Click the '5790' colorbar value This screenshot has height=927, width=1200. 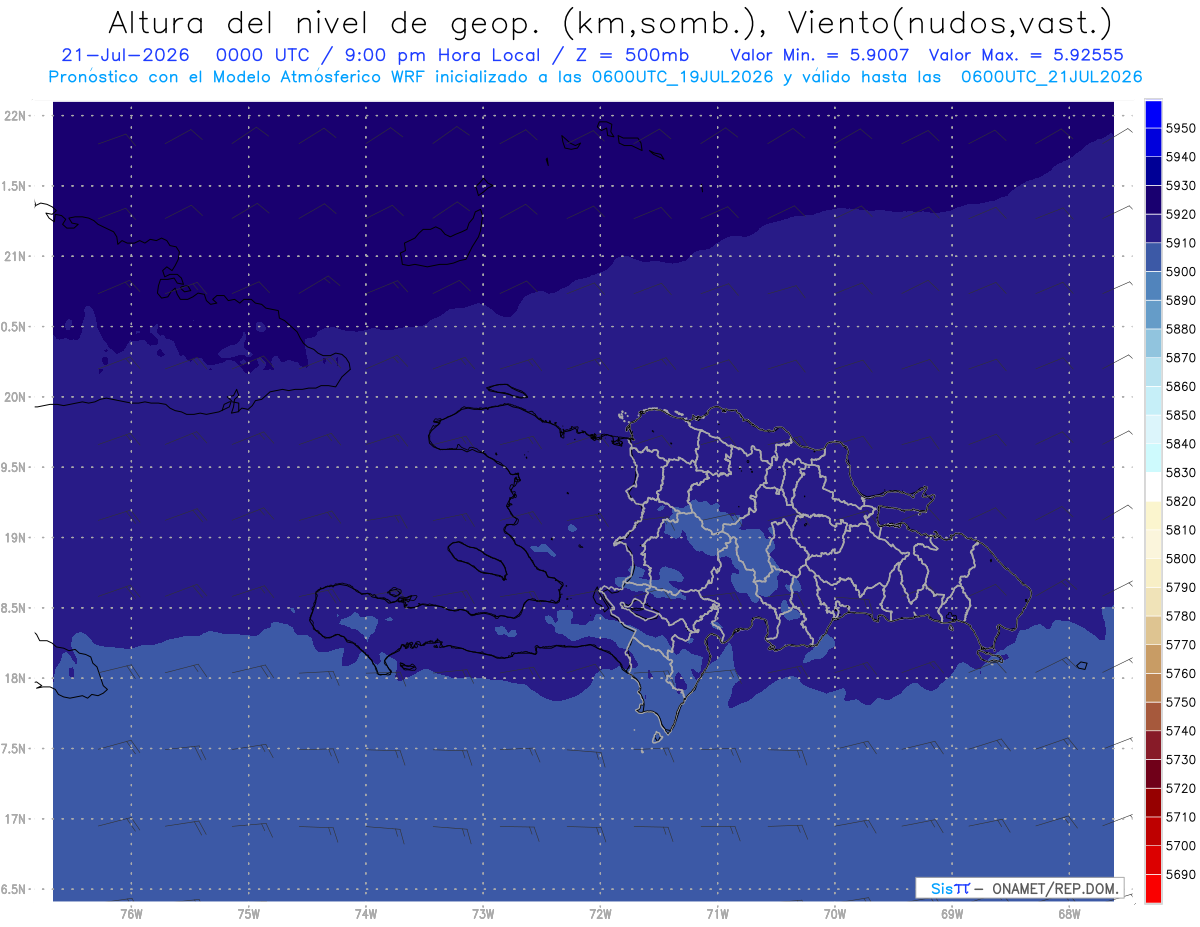[1181, 587]
